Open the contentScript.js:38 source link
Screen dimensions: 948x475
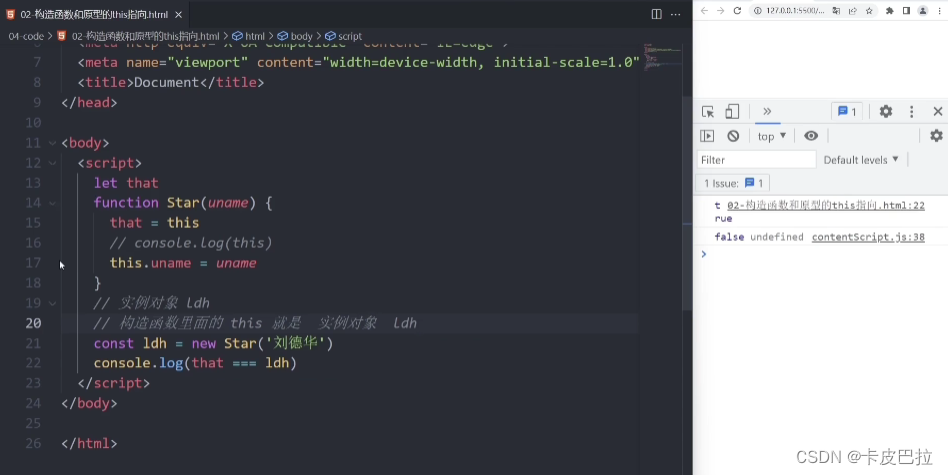pyautogui.click(x=868, y=237)
